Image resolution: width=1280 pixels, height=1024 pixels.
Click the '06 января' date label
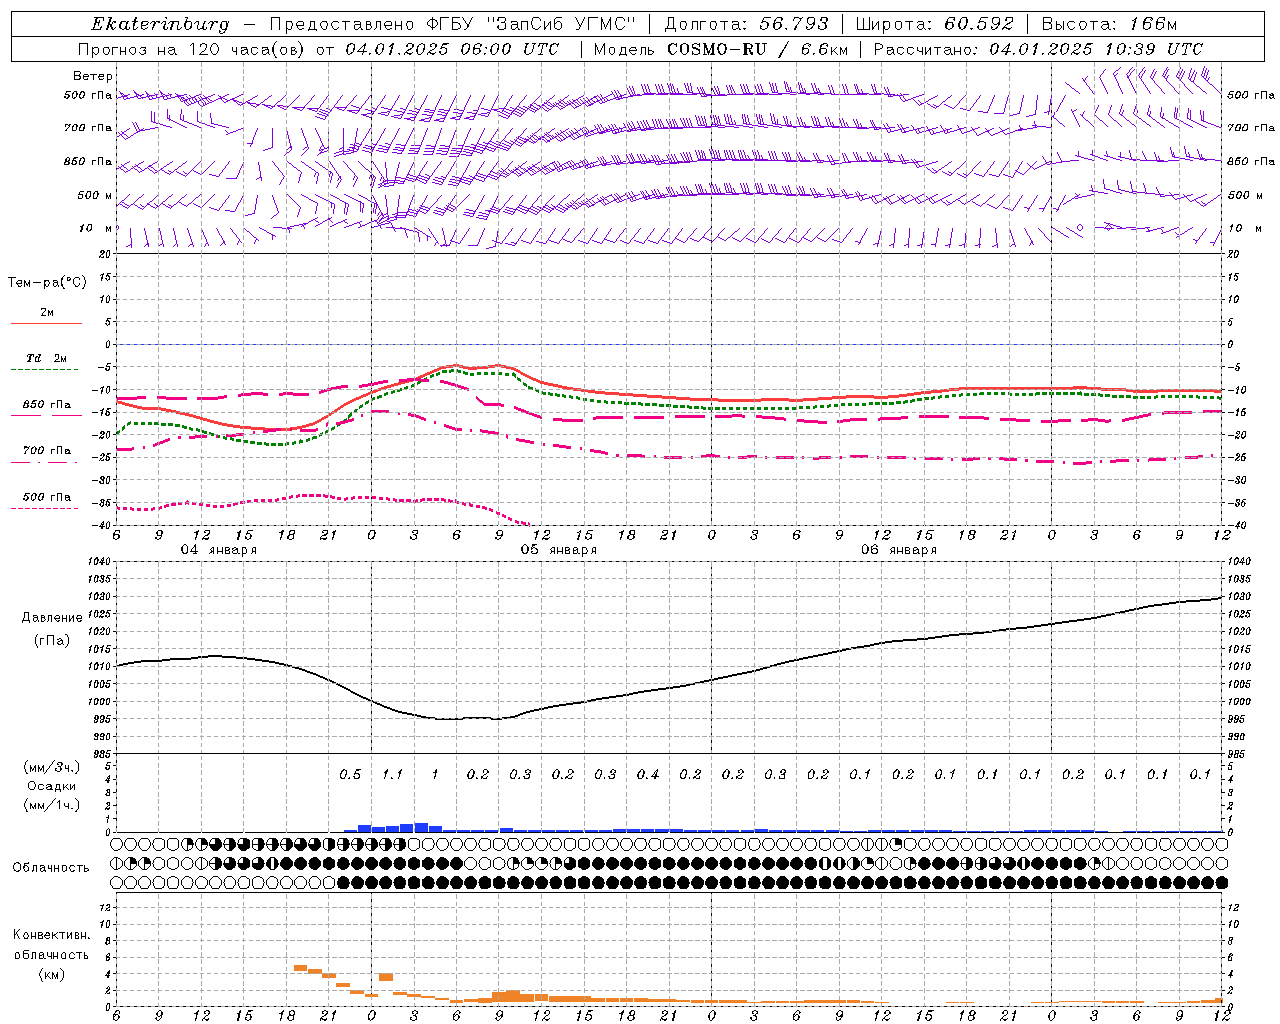(x=898, y=550)
